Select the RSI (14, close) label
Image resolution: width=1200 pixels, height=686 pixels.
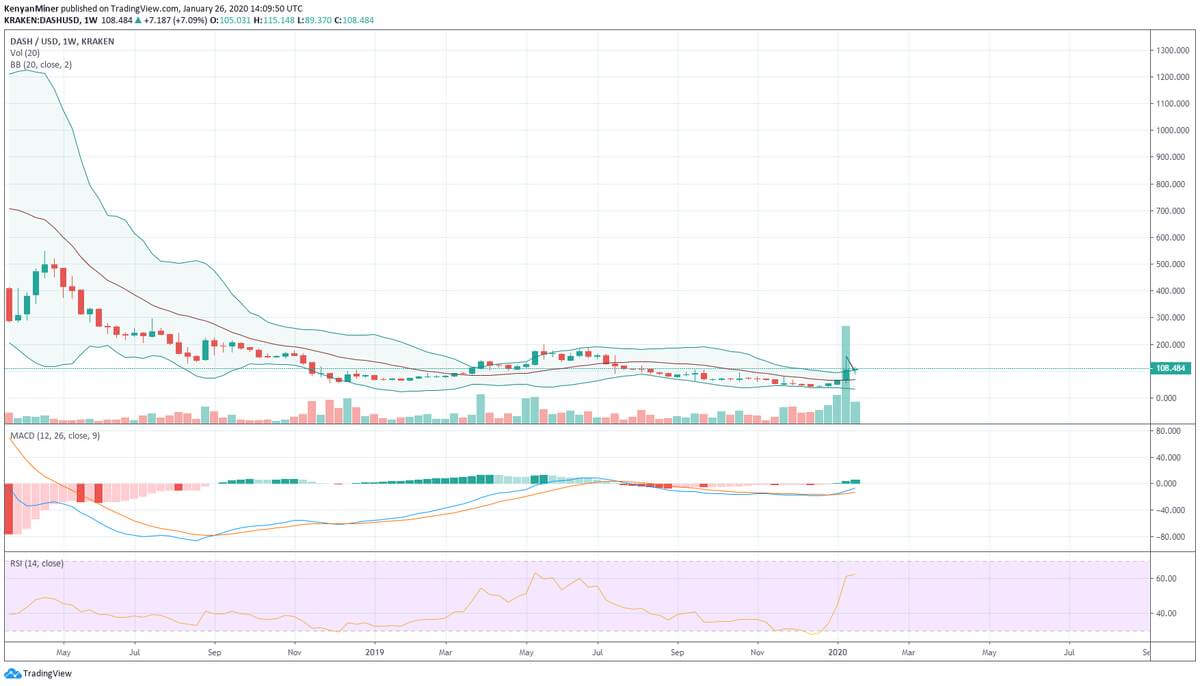(36, 563)
